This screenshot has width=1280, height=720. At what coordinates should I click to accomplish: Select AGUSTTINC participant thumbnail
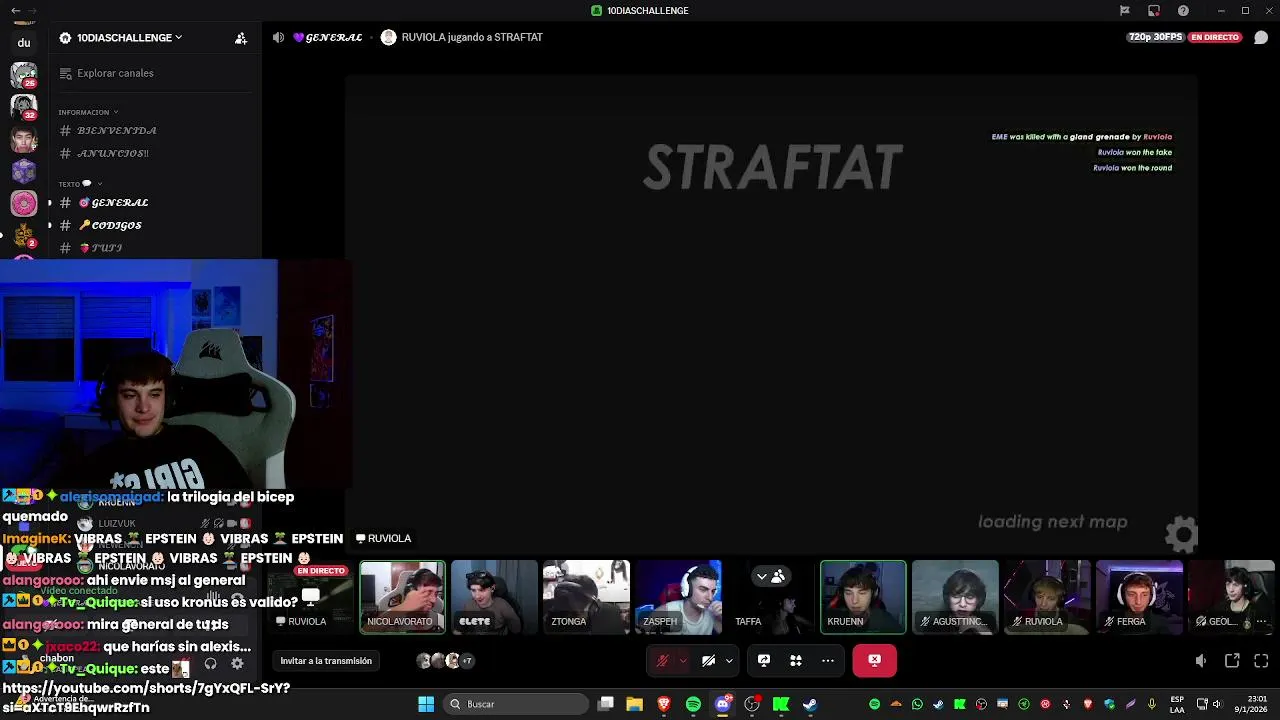pos(955,597)
